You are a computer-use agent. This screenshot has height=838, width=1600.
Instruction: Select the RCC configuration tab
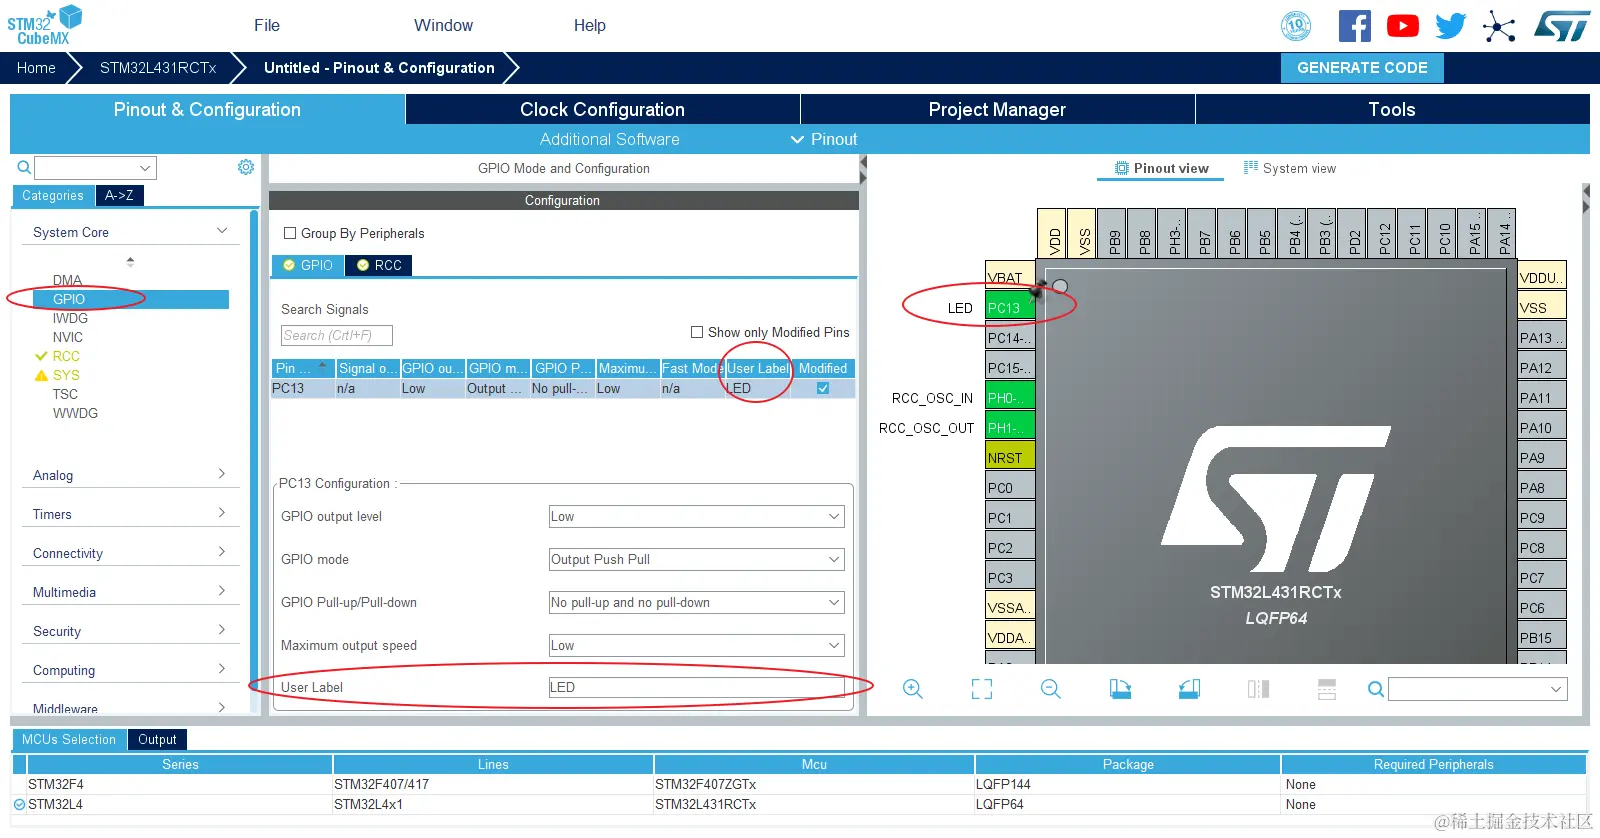(379, 265)
